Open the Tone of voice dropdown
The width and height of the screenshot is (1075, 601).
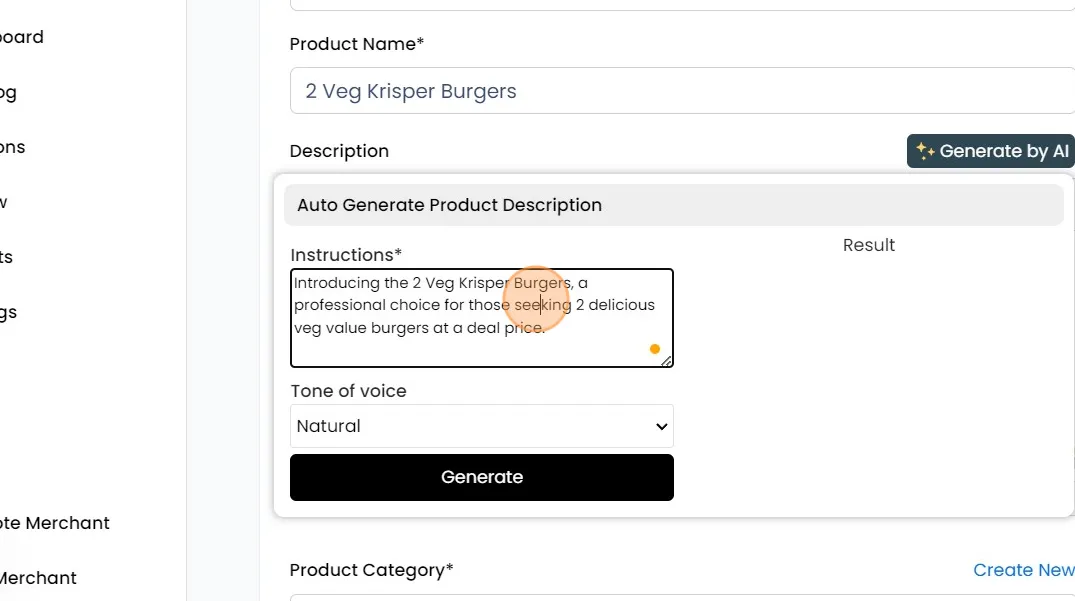coord(481,426)
